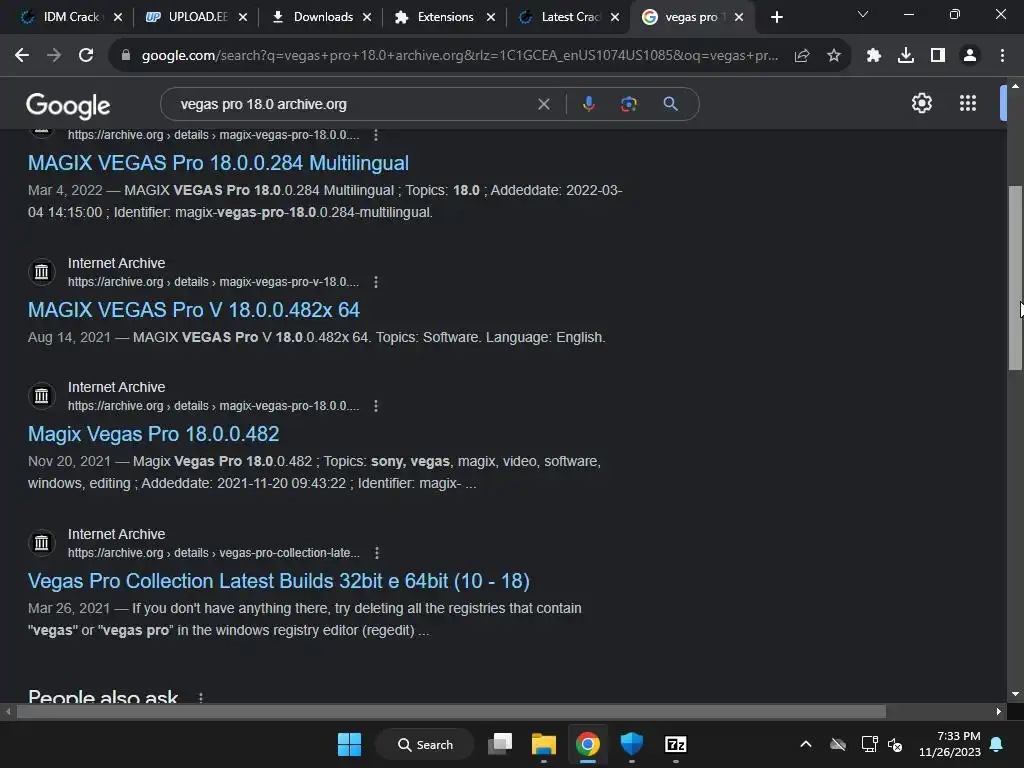
Task: Share this page from address bar
Action: coord(802,56)
